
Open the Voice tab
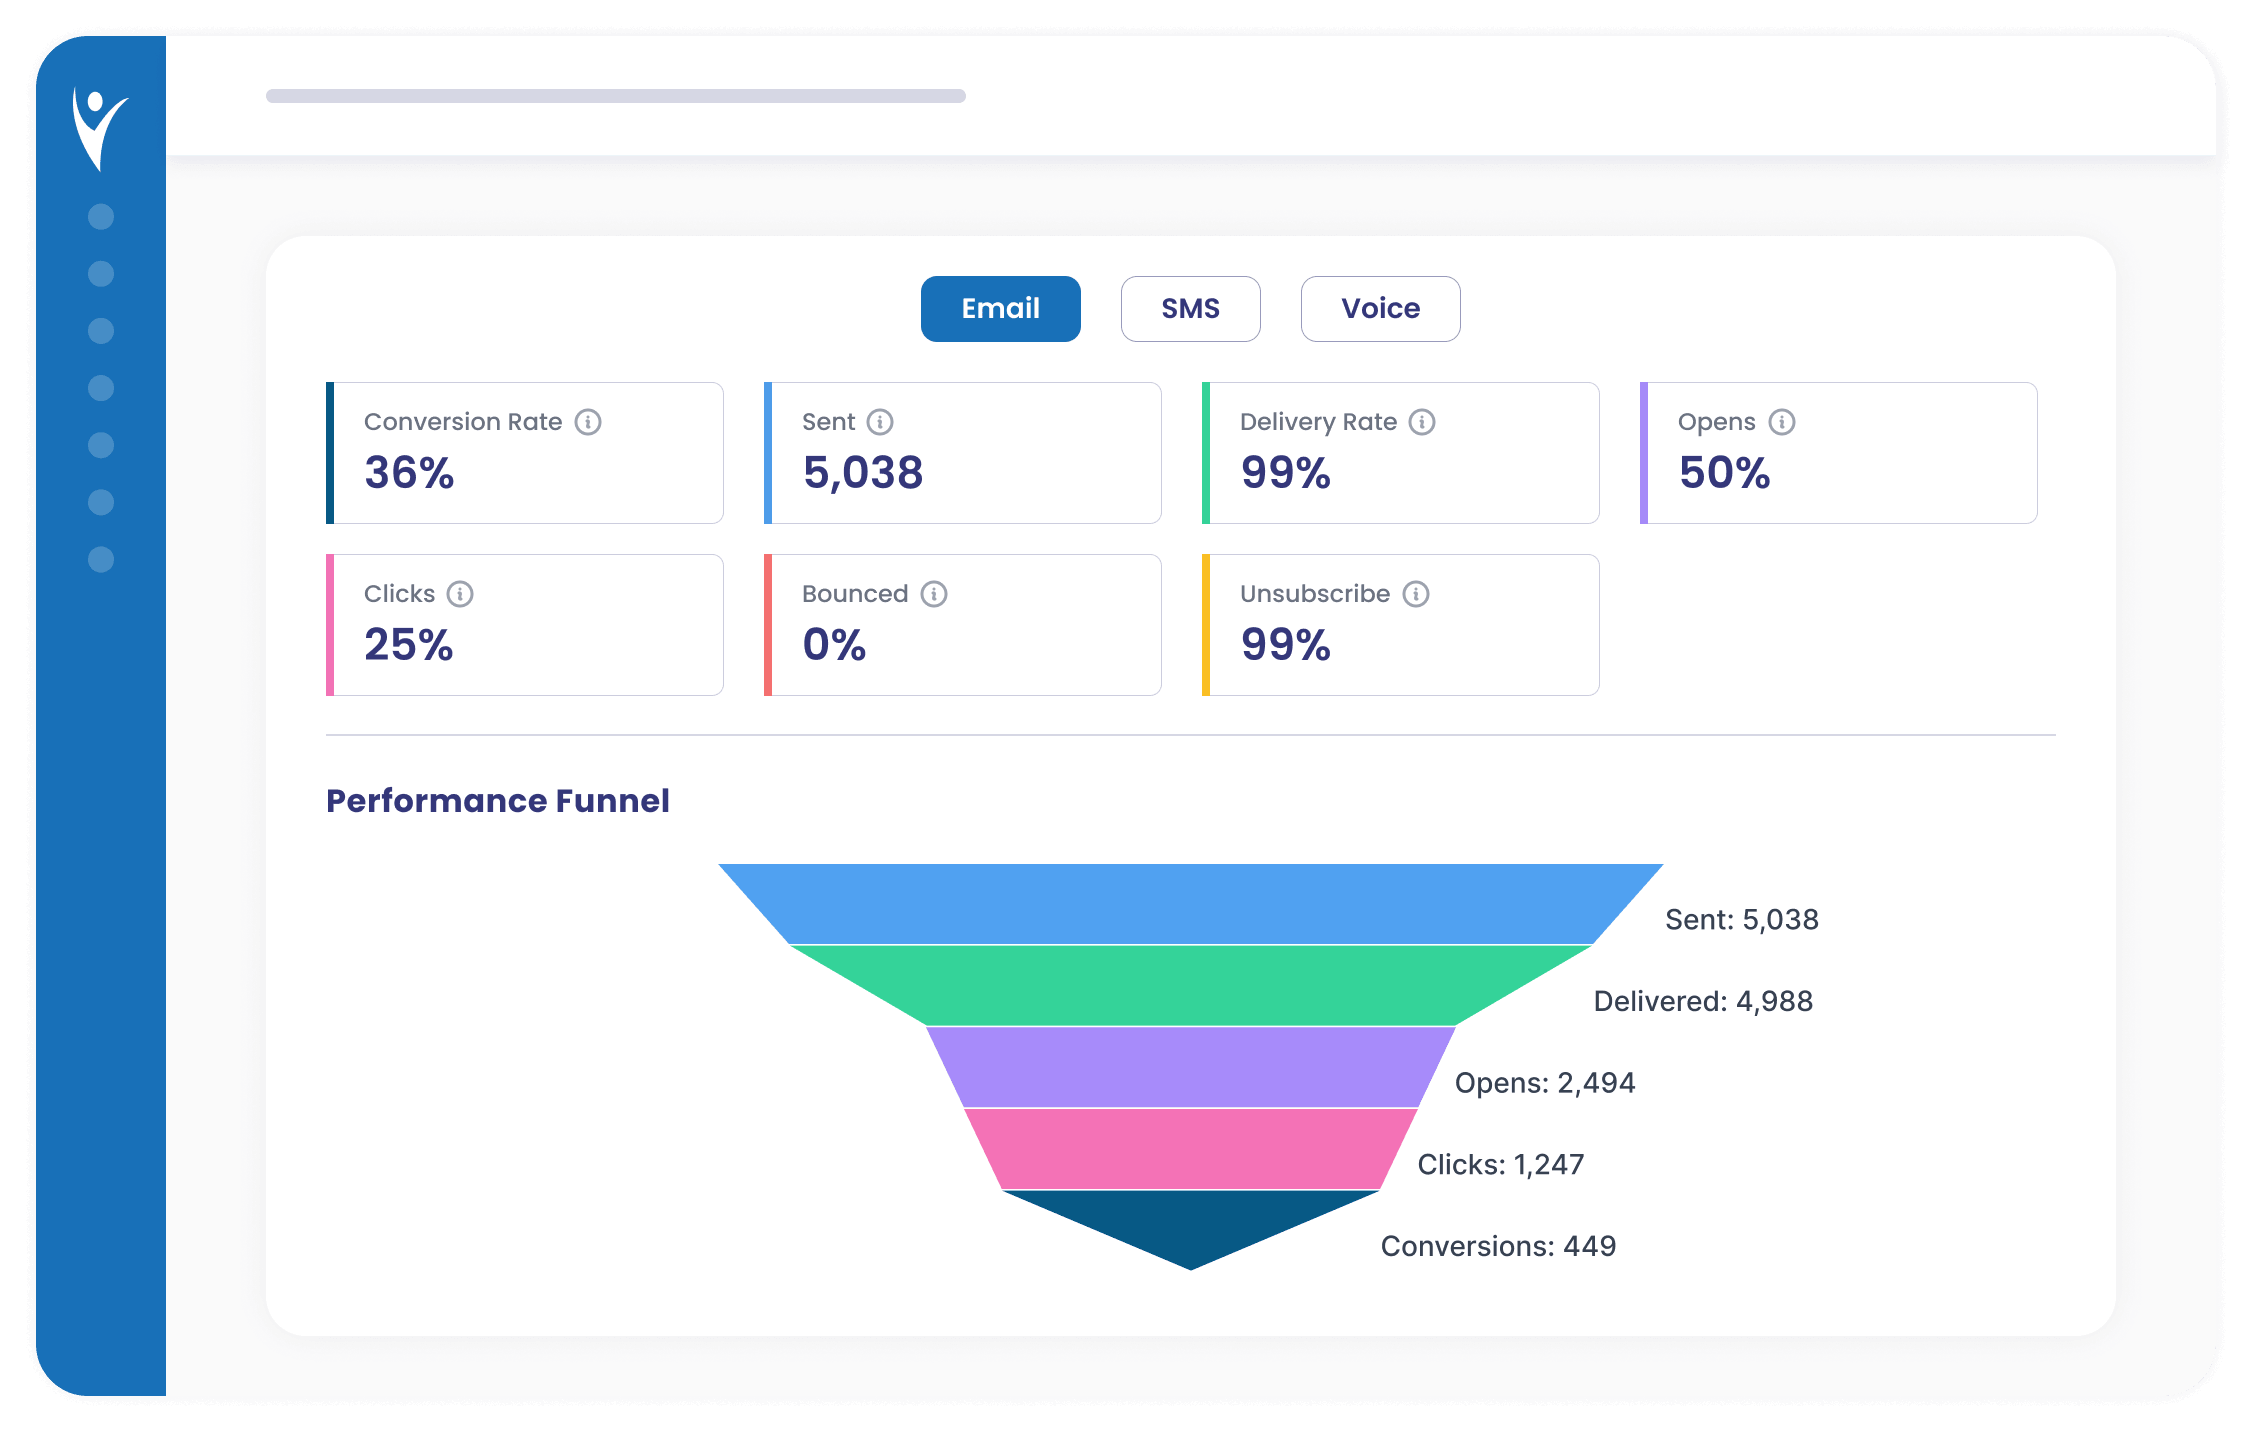tap(1380, 309)
